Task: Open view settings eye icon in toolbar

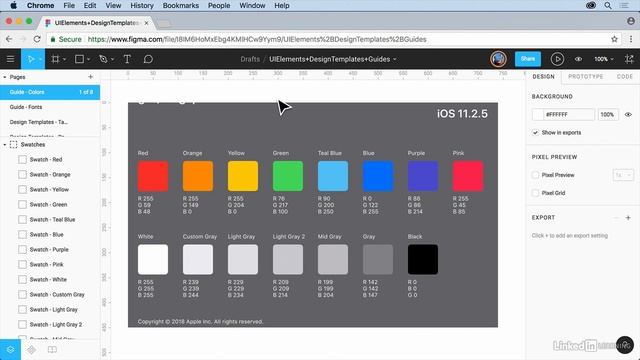Action: 578,59
